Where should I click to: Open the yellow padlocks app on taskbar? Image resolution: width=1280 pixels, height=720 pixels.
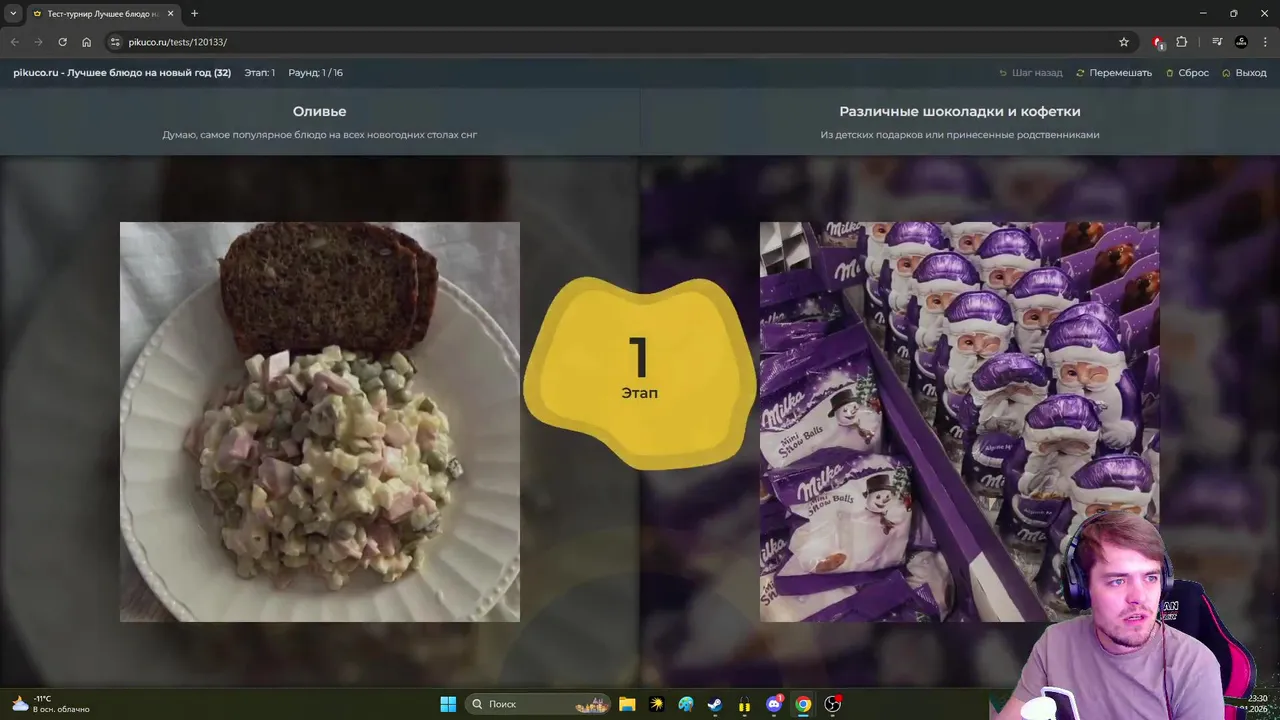point(744,704)
